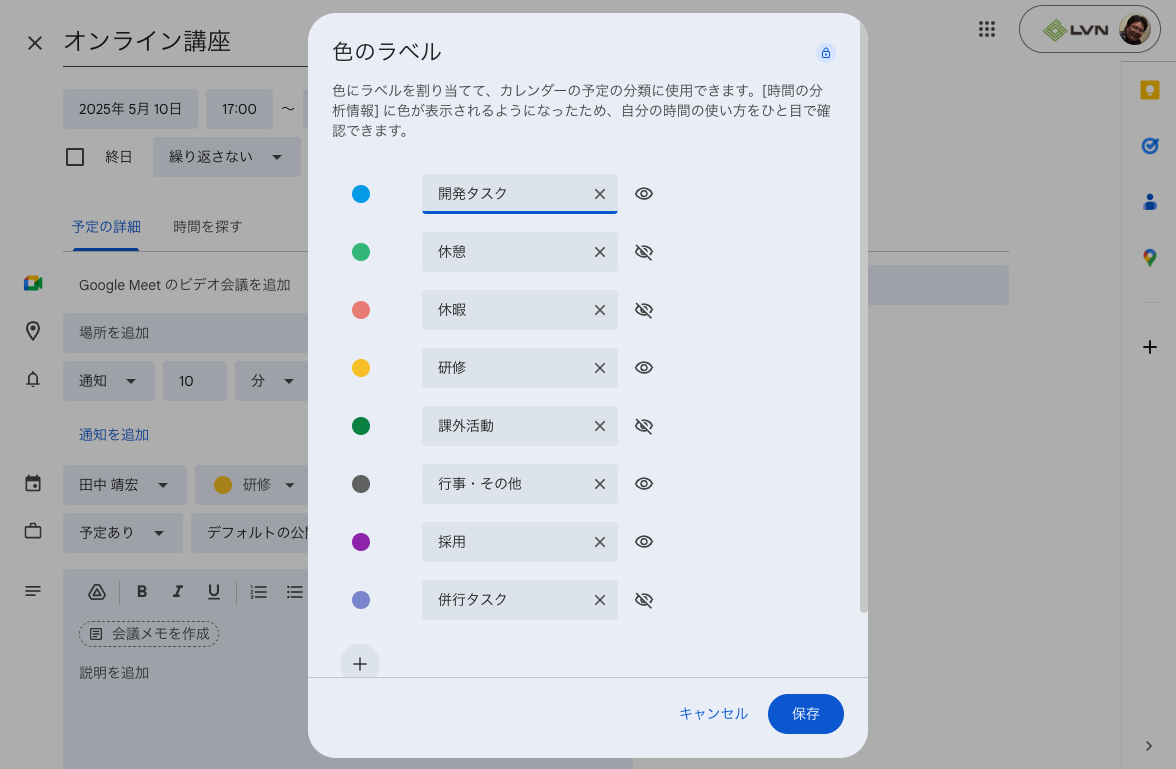This screenshot has height=769, width=1176.
Task: Show the 休憩 color label
Action: pos(644,252)
